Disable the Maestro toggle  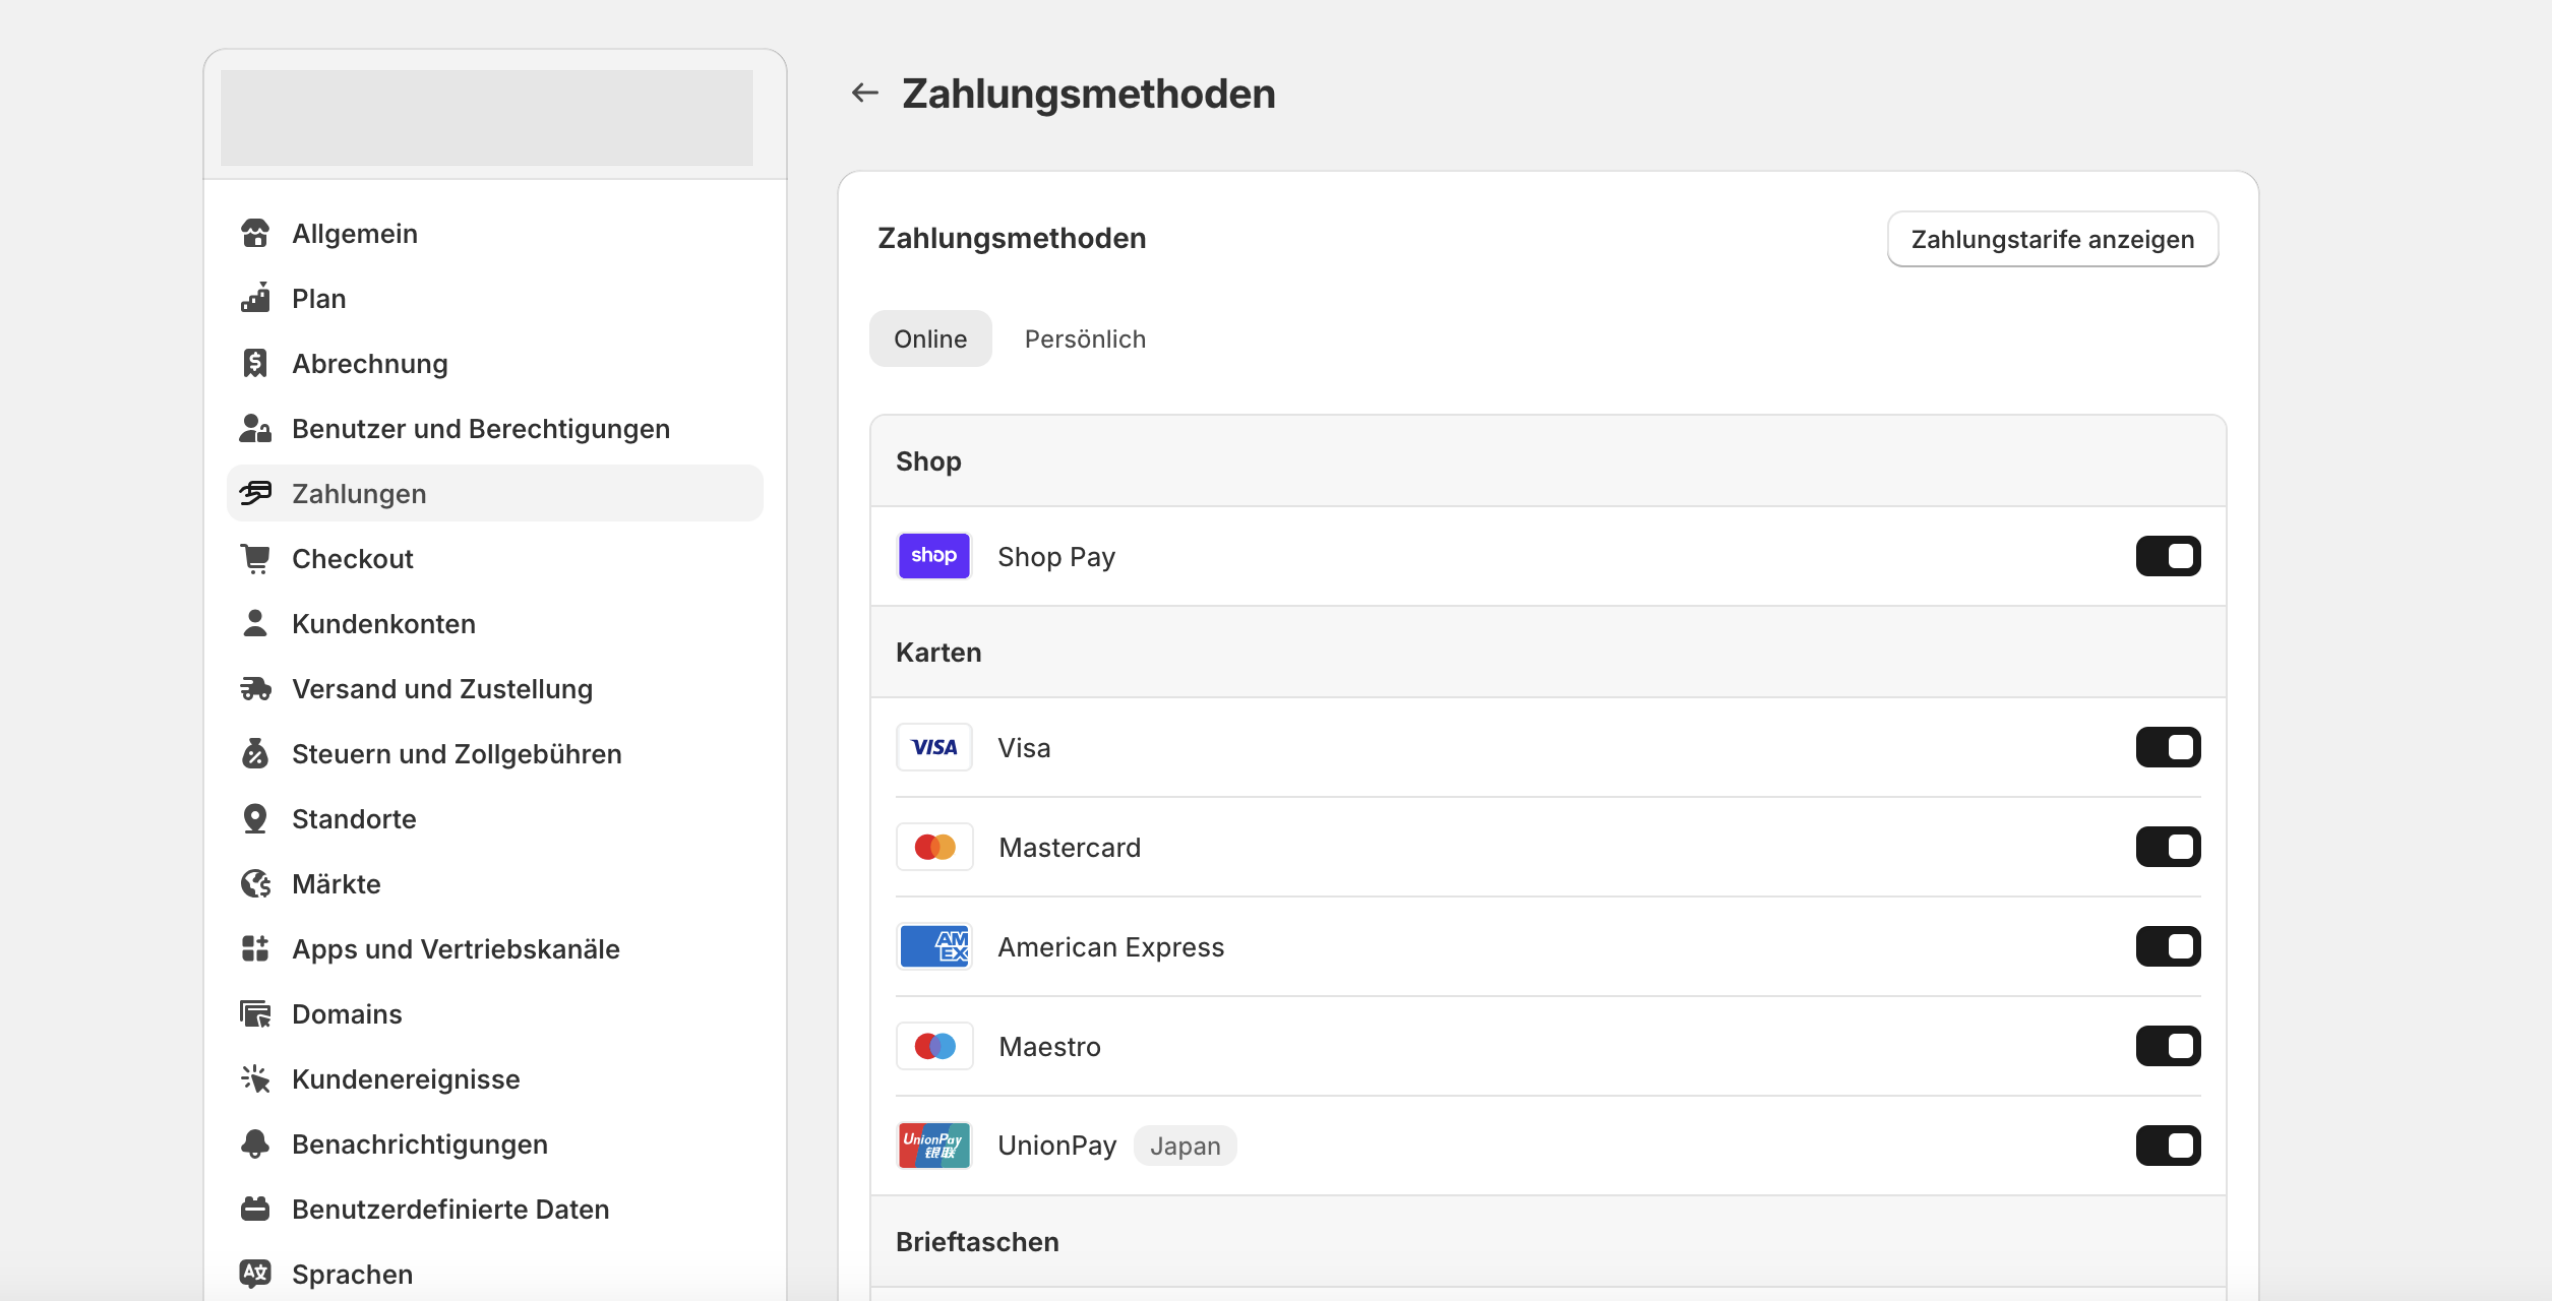pos(2168,1046)
